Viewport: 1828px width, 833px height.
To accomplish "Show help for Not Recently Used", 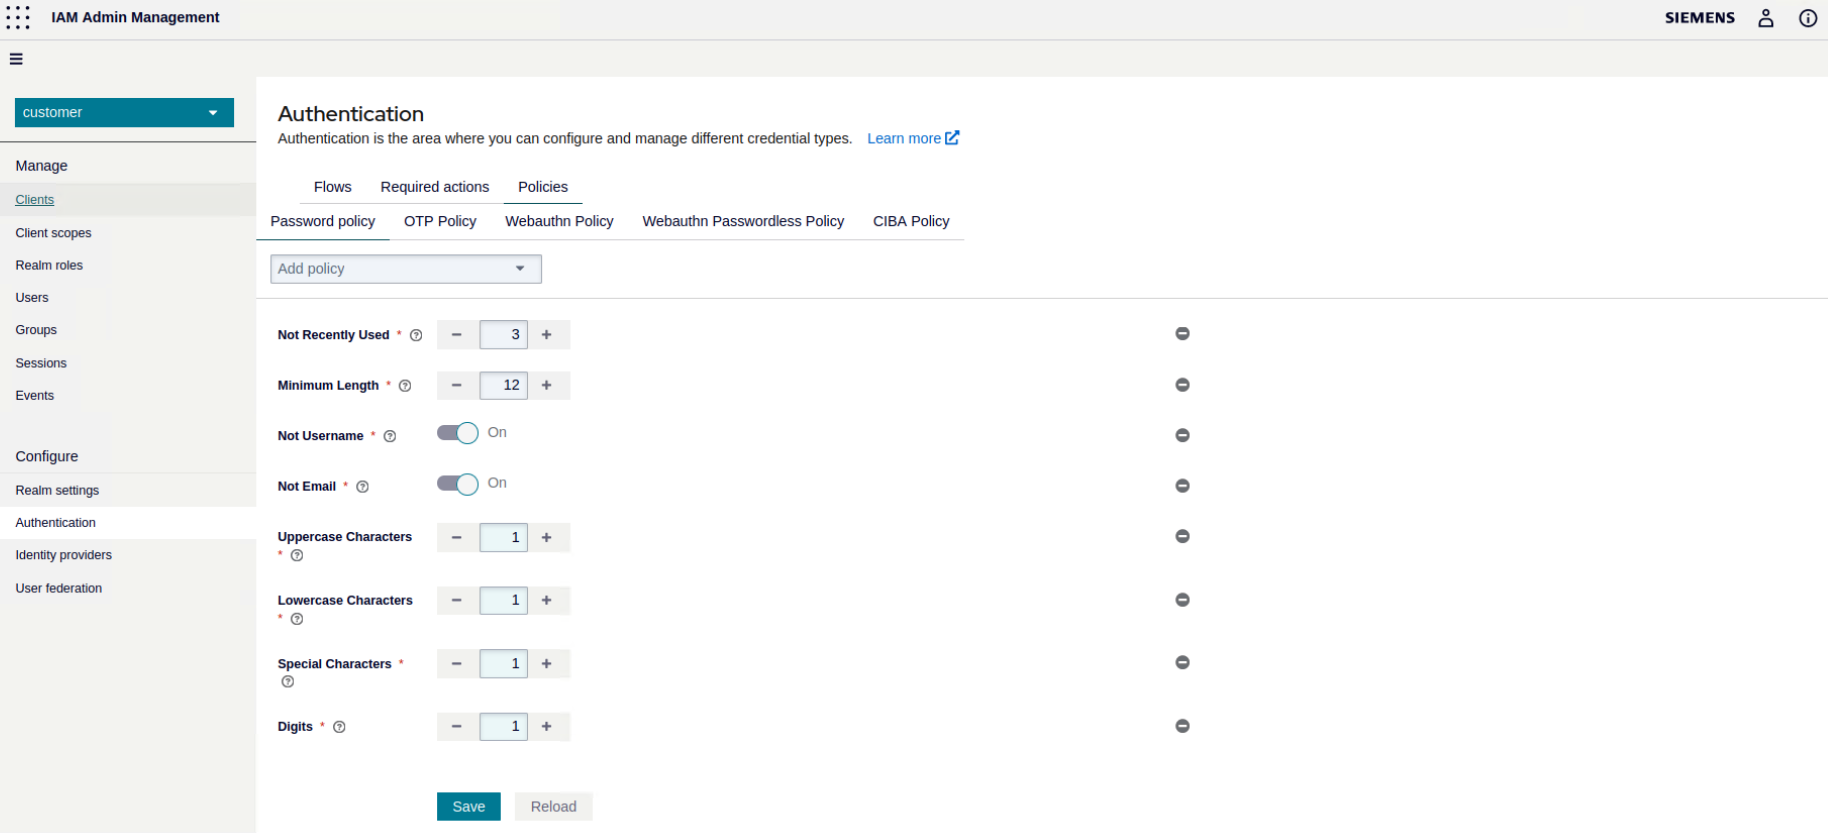I will point(416,336).
